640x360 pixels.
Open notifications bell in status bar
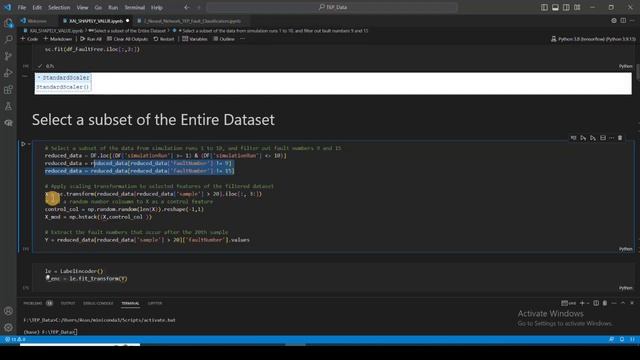(622, 339)
